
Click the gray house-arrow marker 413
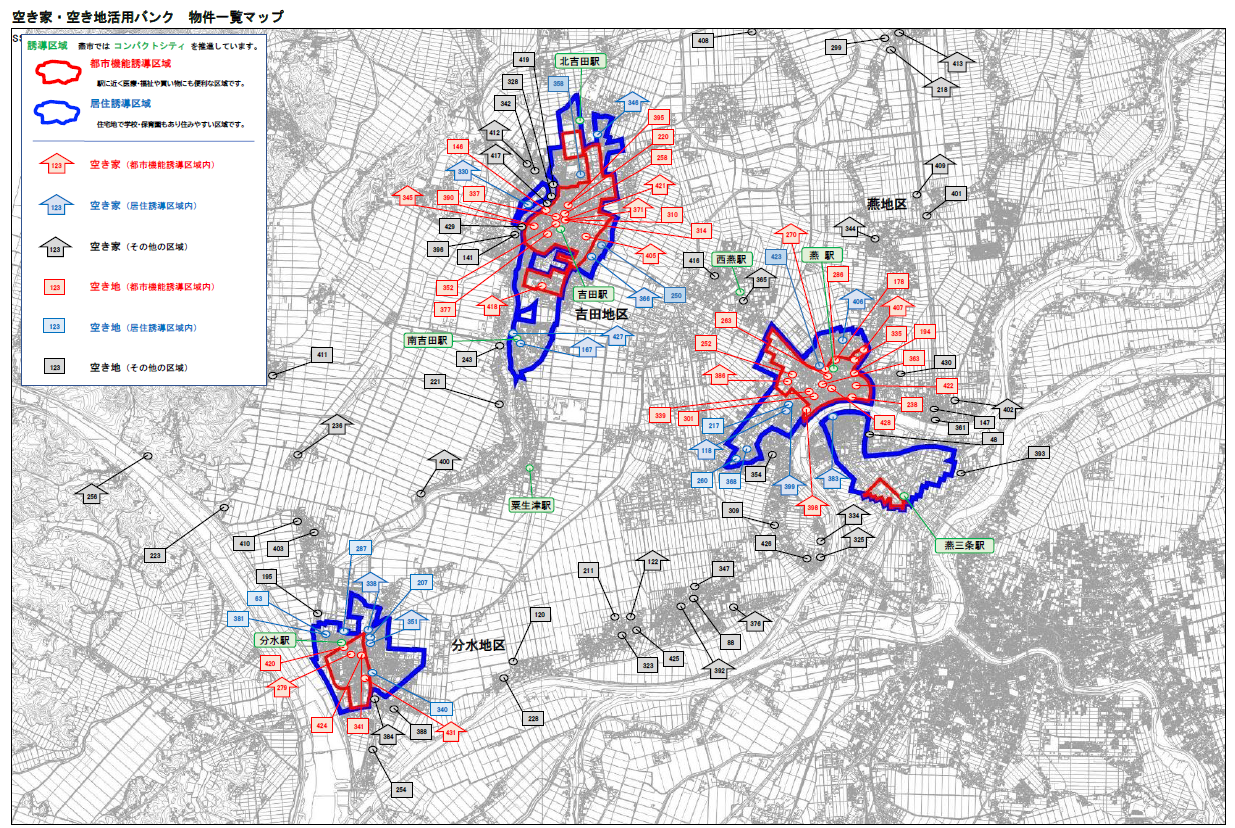click(x=956, y=62)
